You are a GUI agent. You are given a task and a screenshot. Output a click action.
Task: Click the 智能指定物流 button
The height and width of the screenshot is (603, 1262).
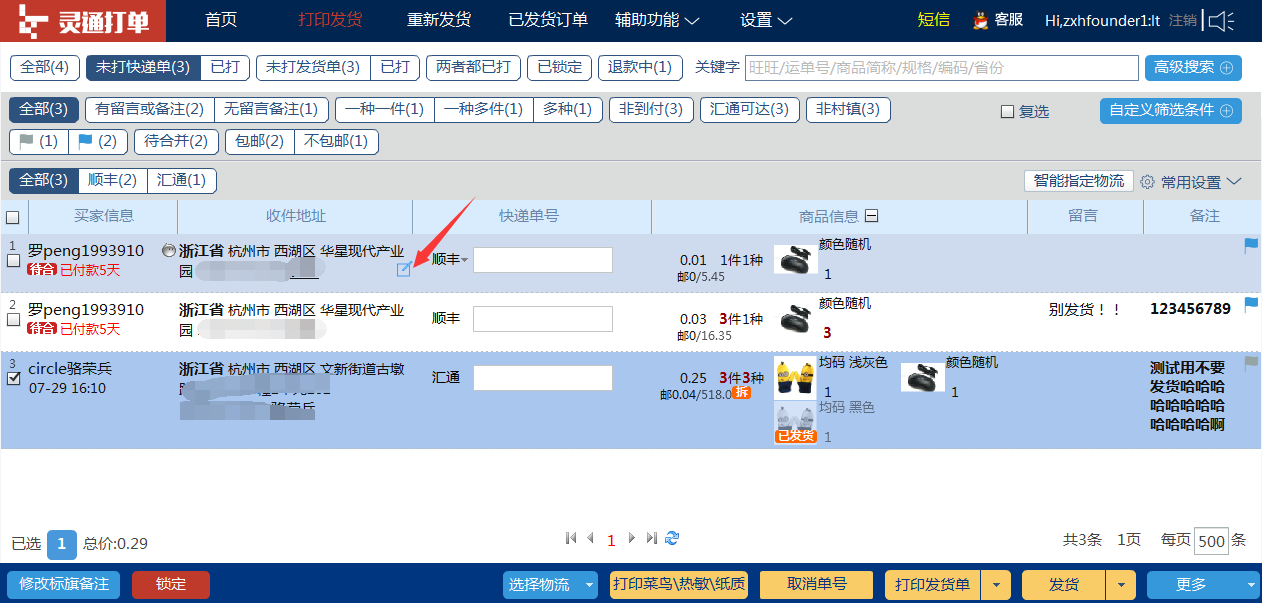coord(1079,181)
